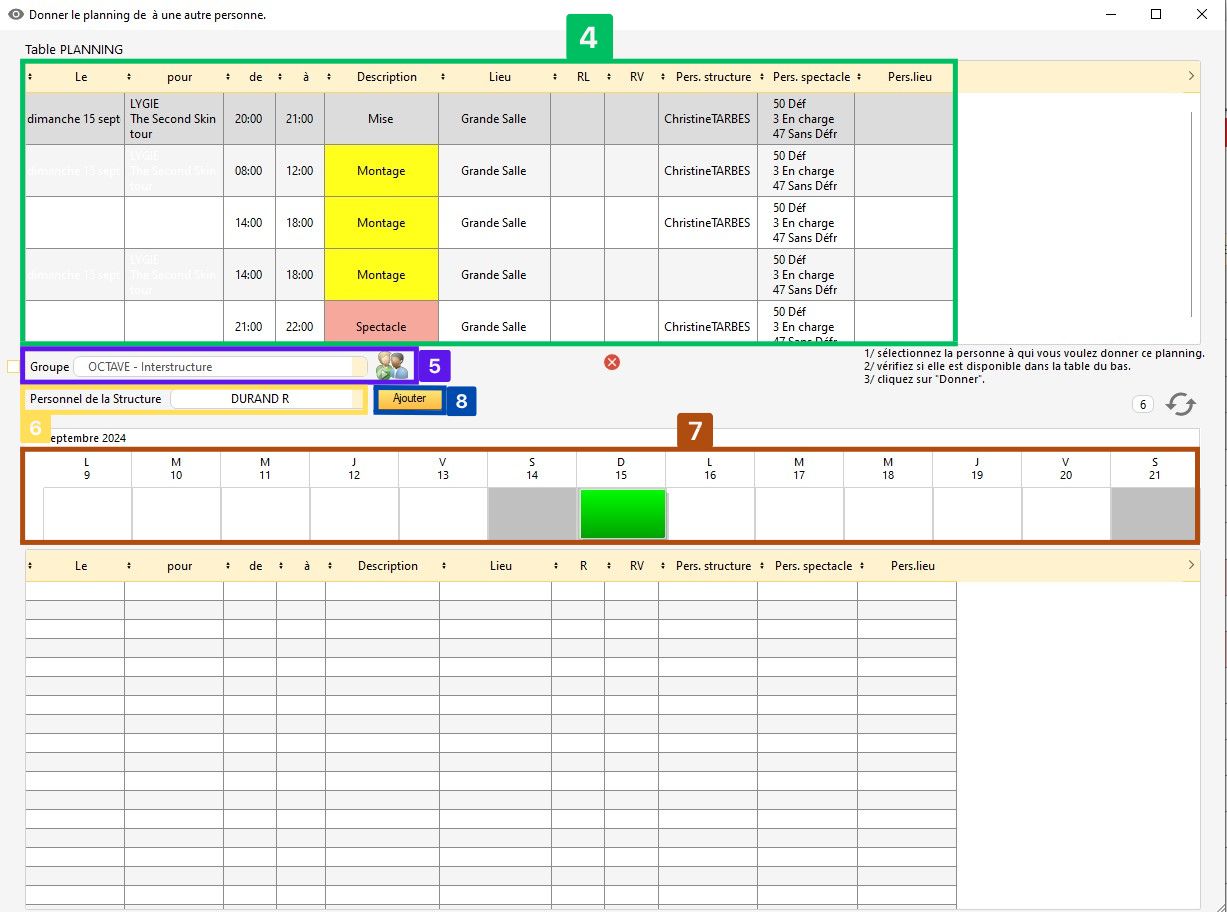Open the Groupe 'OCTAVE - Interstructure' dropdown
Viewport: 1227px width, 912px height.
coord(220,367)
